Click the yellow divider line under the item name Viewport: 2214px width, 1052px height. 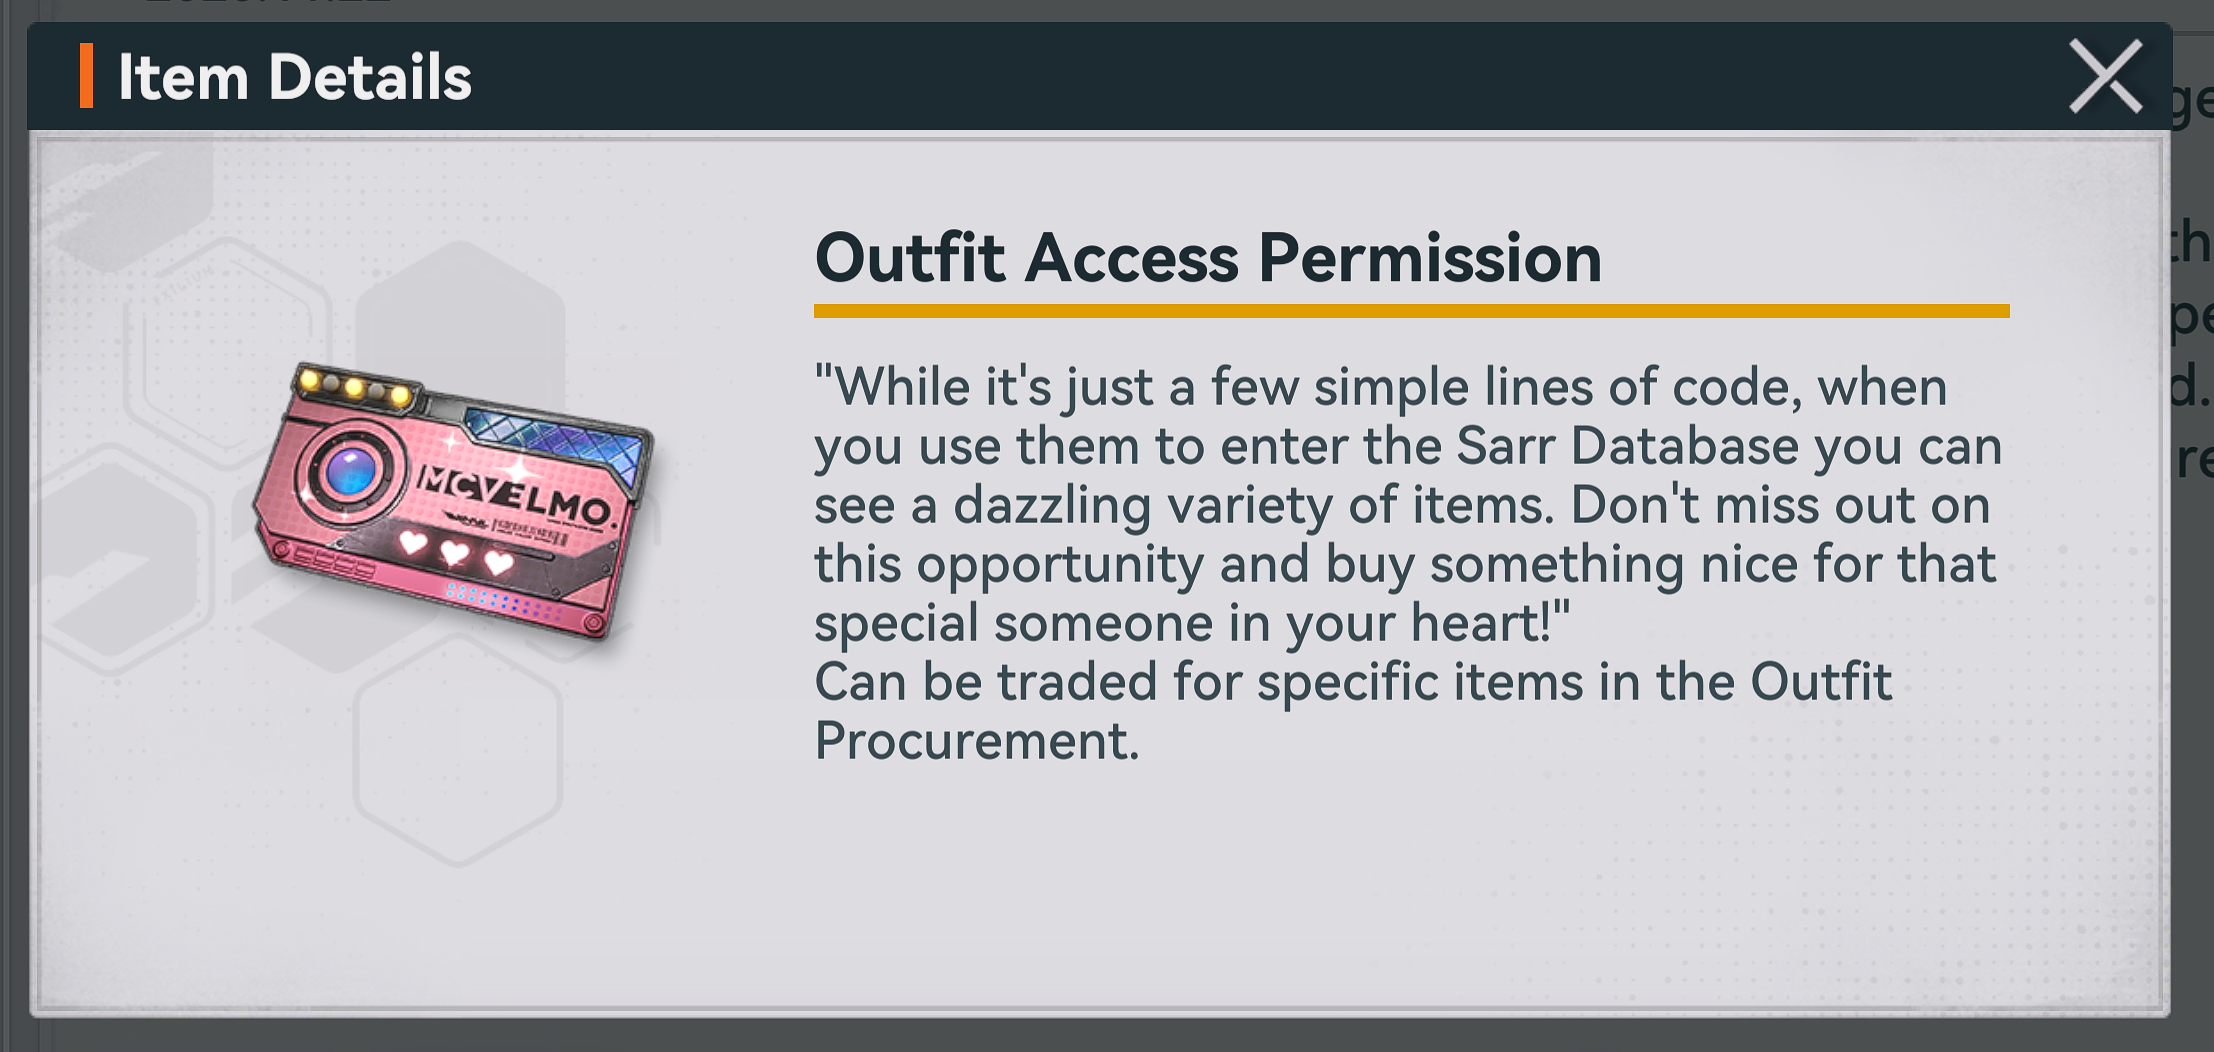pyautogui.click(x=1411, y=311)
